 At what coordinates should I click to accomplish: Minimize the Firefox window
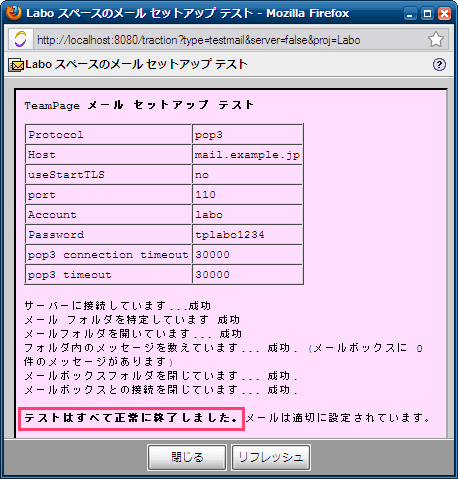(410, 14)
